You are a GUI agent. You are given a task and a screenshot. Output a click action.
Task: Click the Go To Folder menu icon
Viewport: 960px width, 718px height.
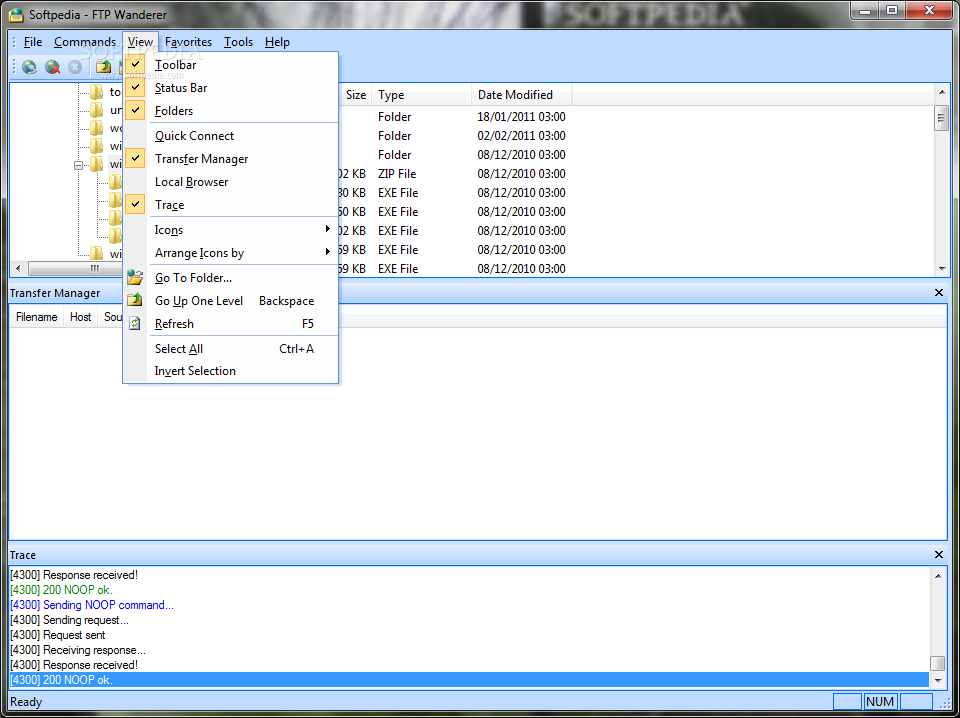click(x=135, y=277)
